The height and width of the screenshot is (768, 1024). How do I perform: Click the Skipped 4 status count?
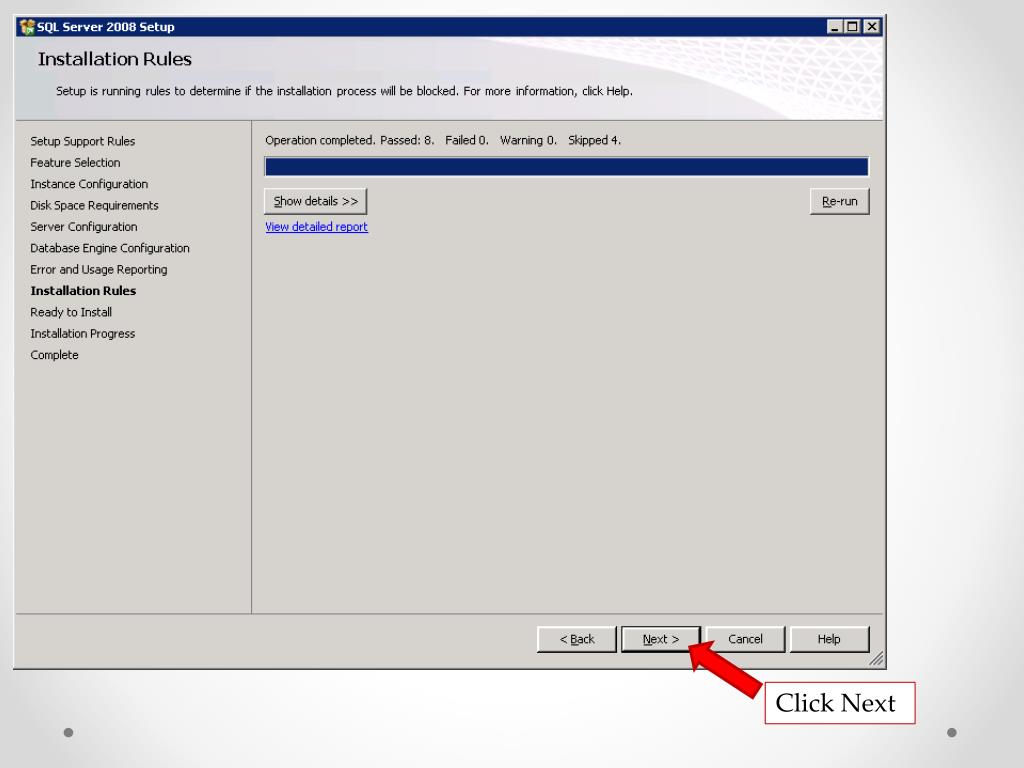[x=594, y=140]
